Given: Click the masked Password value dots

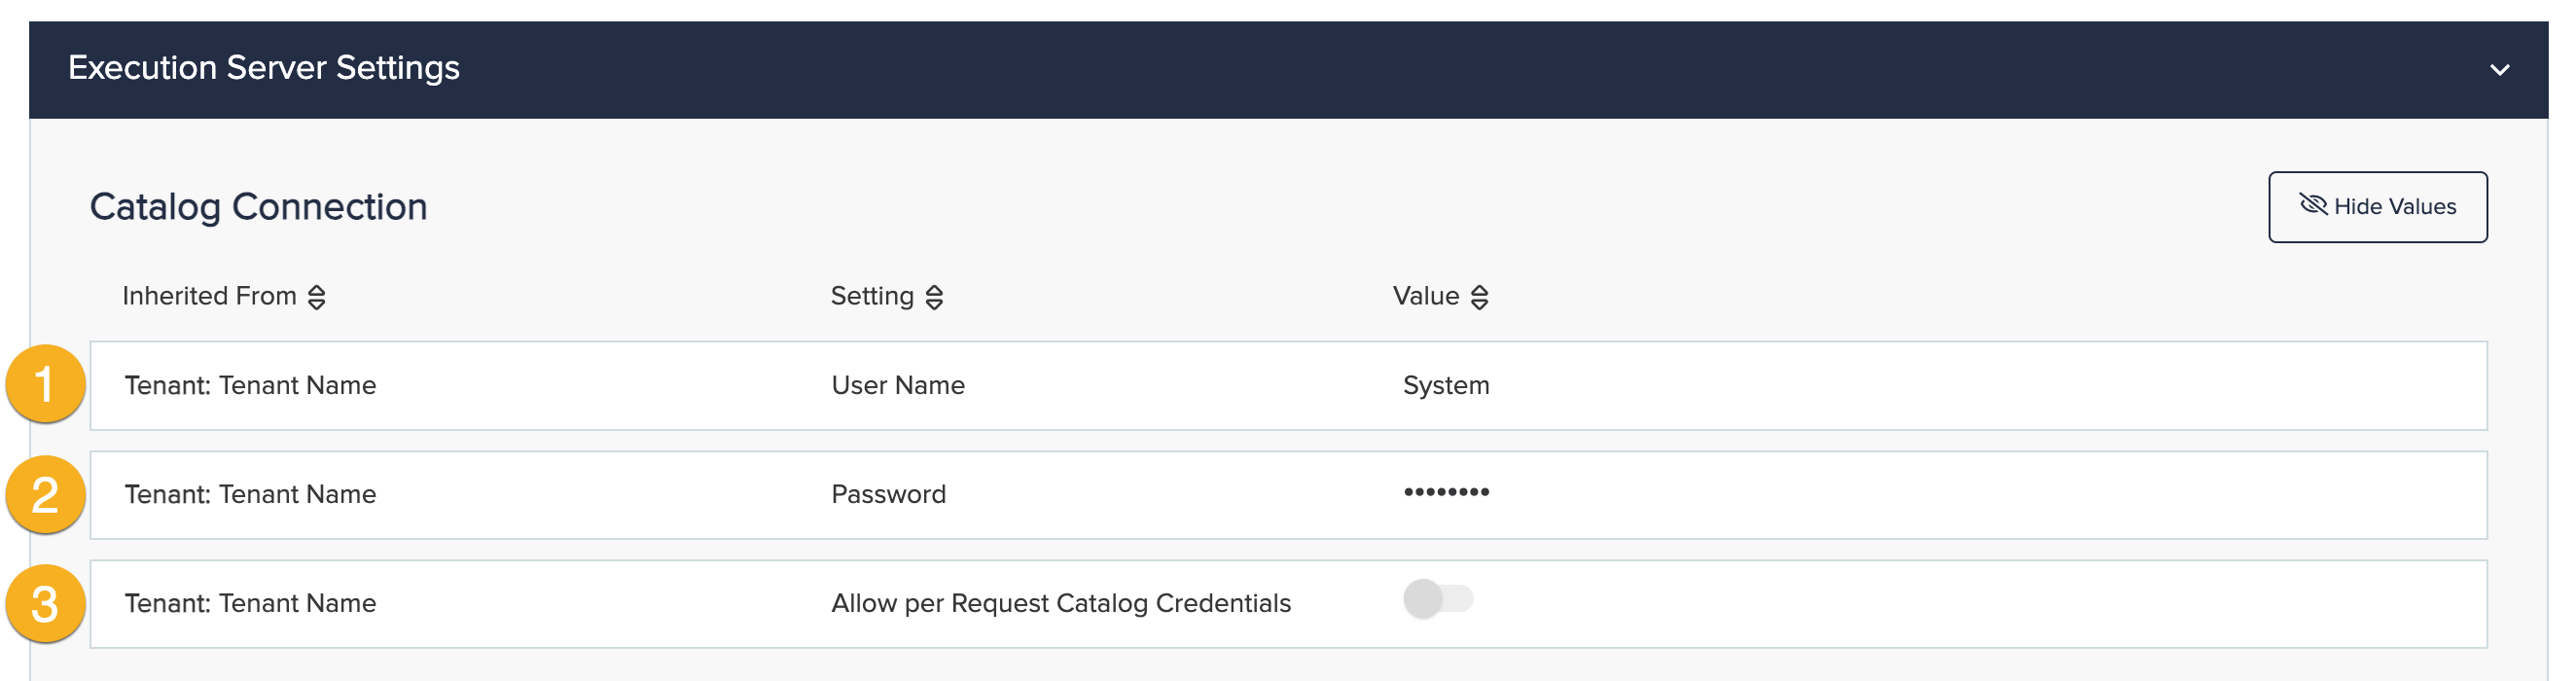Looking at the screenshot, I should pyautogui.click(x=1445, y=492).
